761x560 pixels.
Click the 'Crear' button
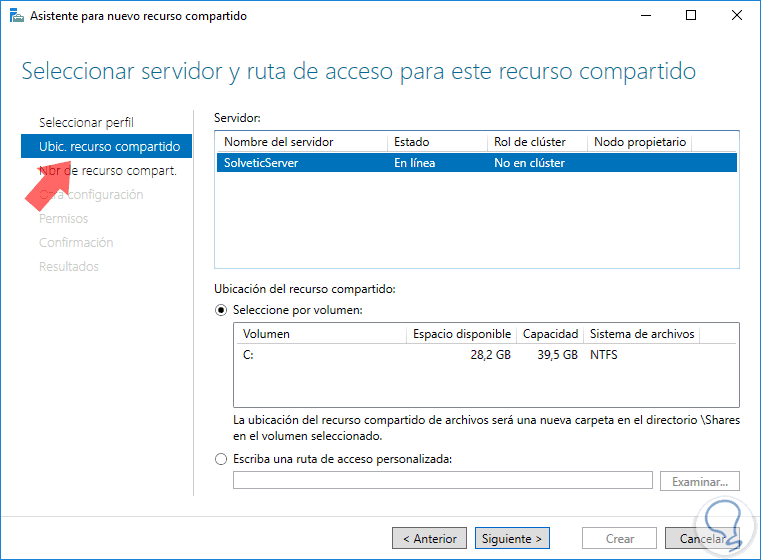(x=619, y=538)
